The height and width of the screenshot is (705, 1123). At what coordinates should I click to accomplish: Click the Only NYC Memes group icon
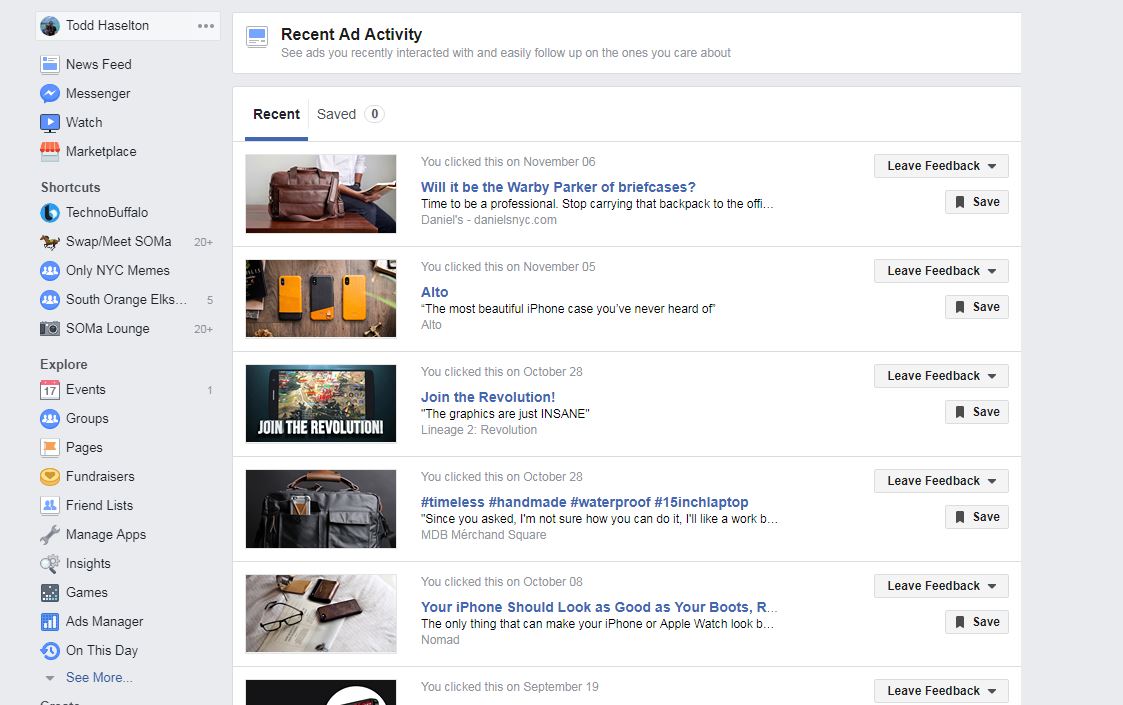point(49,270)
